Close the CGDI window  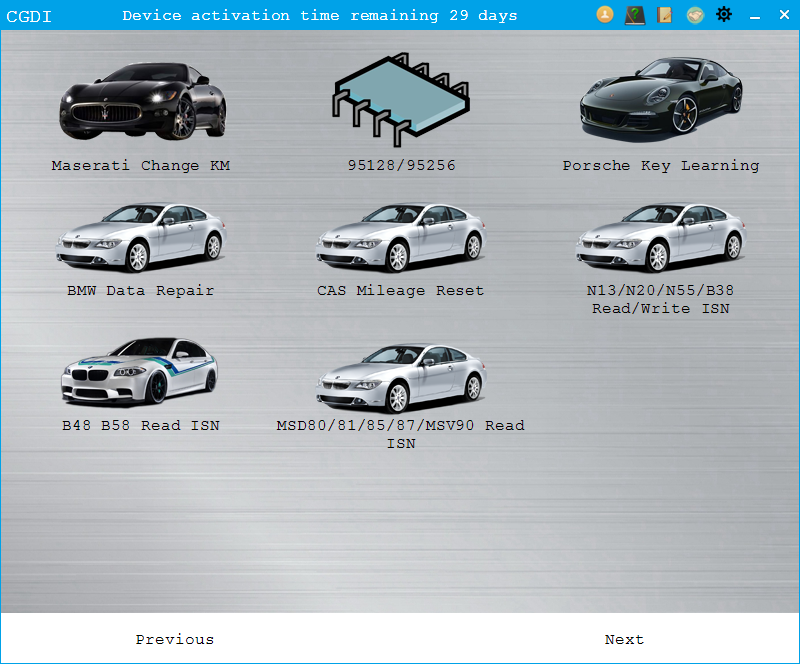click(785, 15)
